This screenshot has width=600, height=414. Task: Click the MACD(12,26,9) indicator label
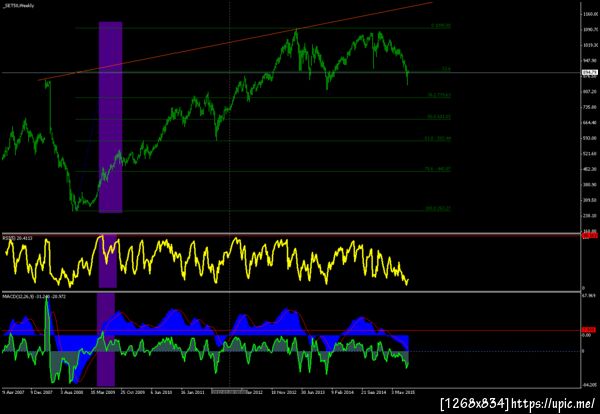pyautogui.click(x=34, y=296)
